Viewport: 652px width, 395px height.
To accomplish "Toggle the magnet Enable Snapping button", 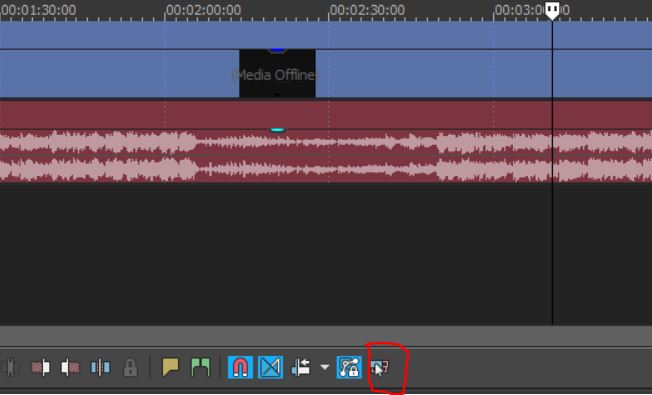I will click(x=240, y=368).
